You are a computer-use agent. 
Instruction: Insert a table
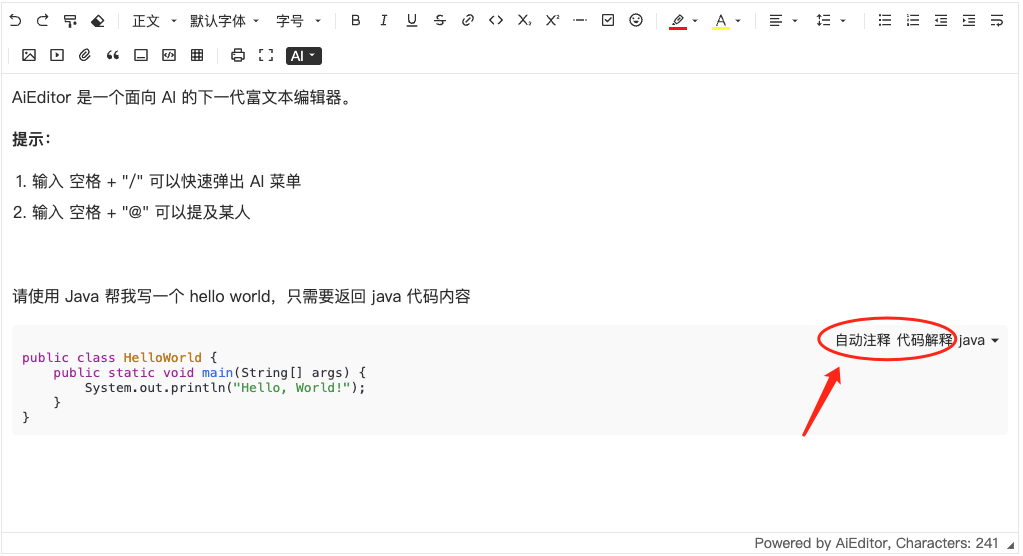pos(197,55)
